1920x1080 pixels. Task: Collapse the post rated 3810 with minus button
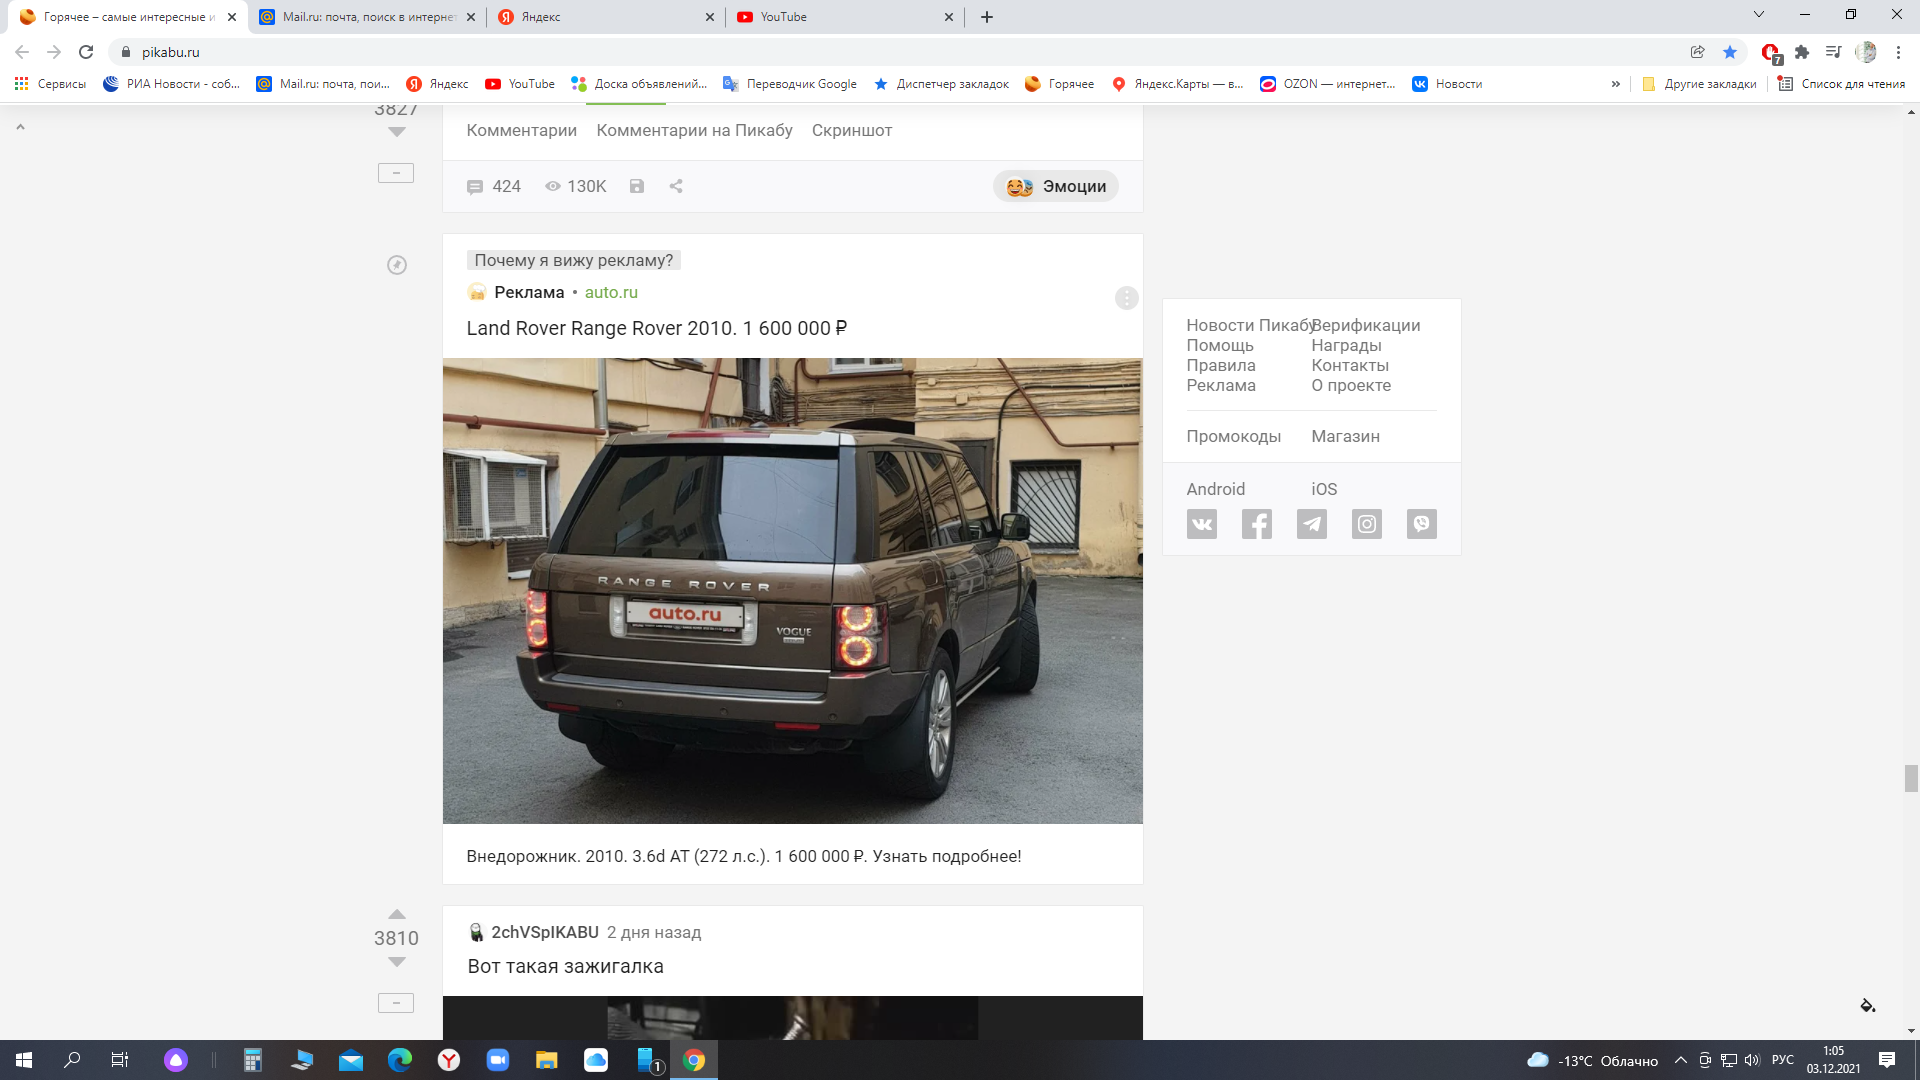point(396,1003)
